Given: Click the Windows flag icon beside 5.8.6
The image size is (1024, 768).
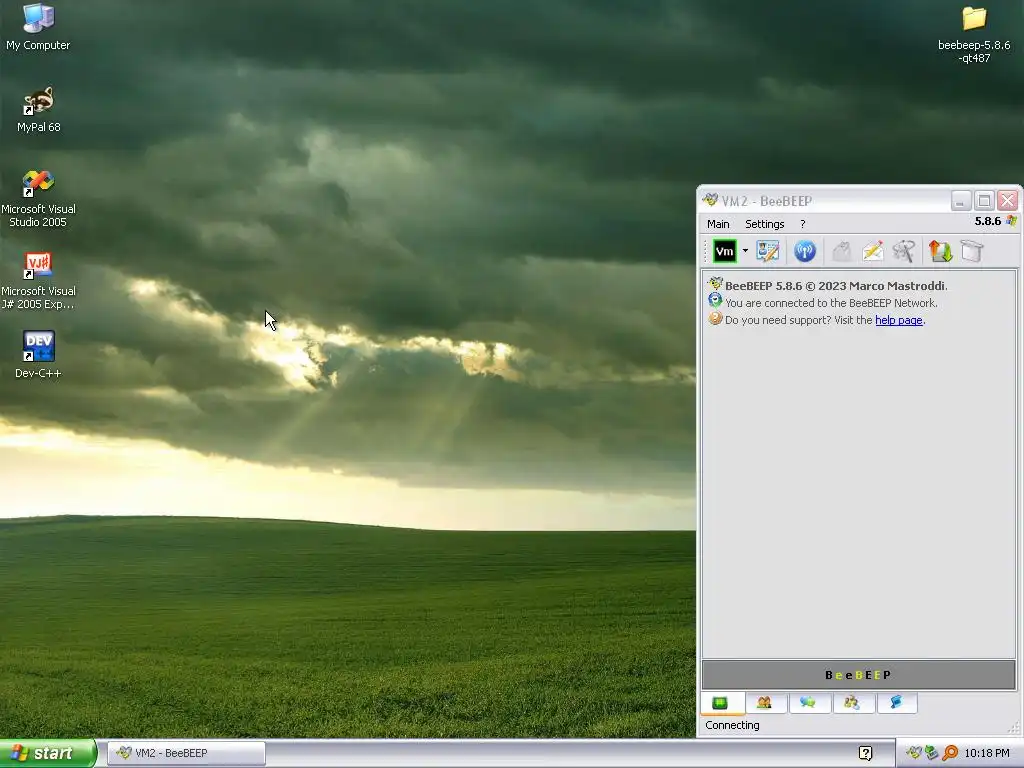Looking at the screenshot, I should (x=1012, y=221).
